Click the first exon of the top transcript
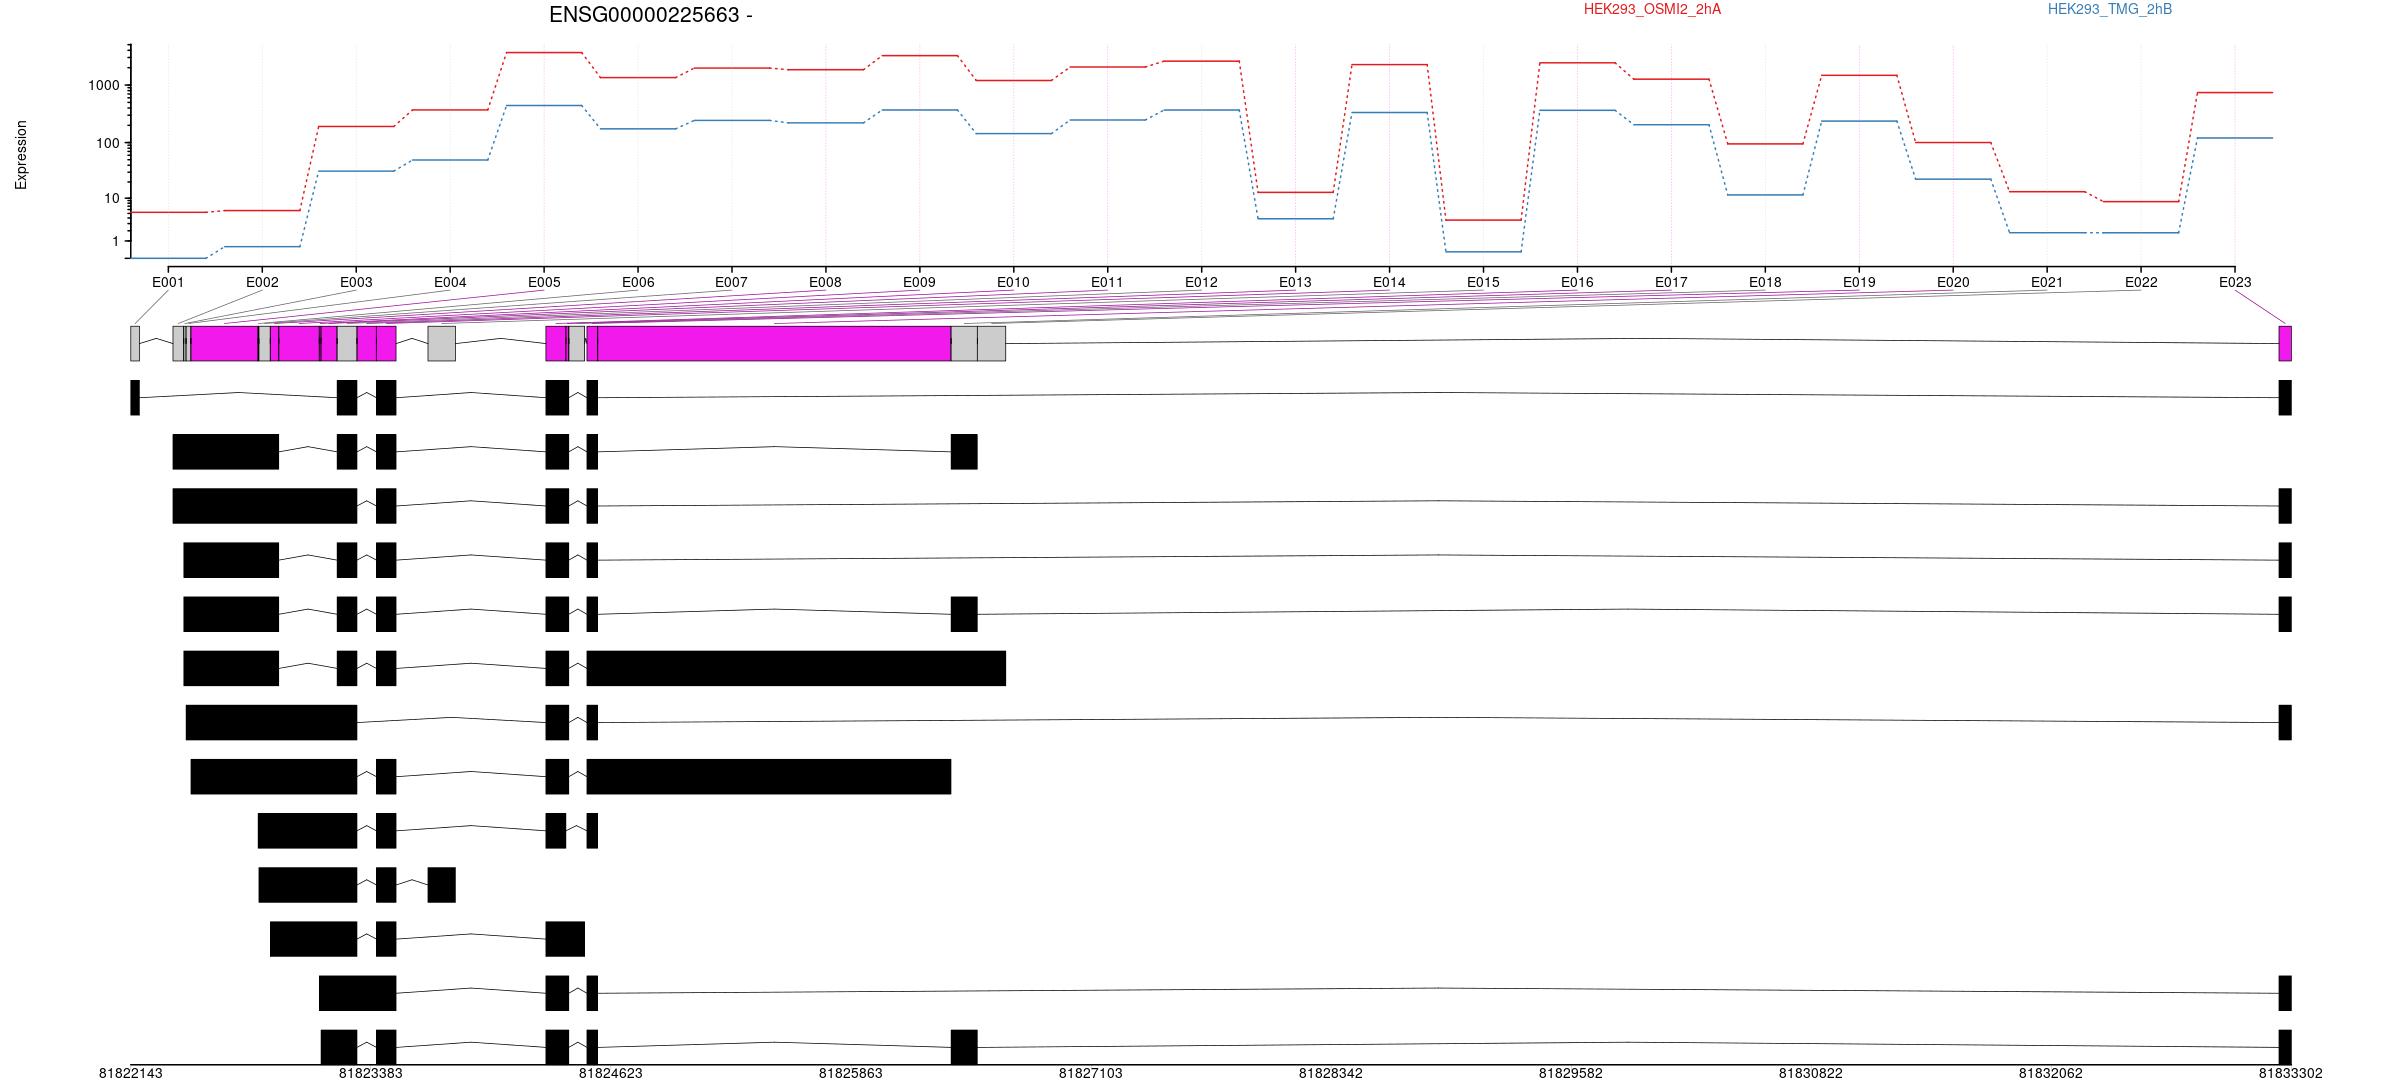 point(135,397)
